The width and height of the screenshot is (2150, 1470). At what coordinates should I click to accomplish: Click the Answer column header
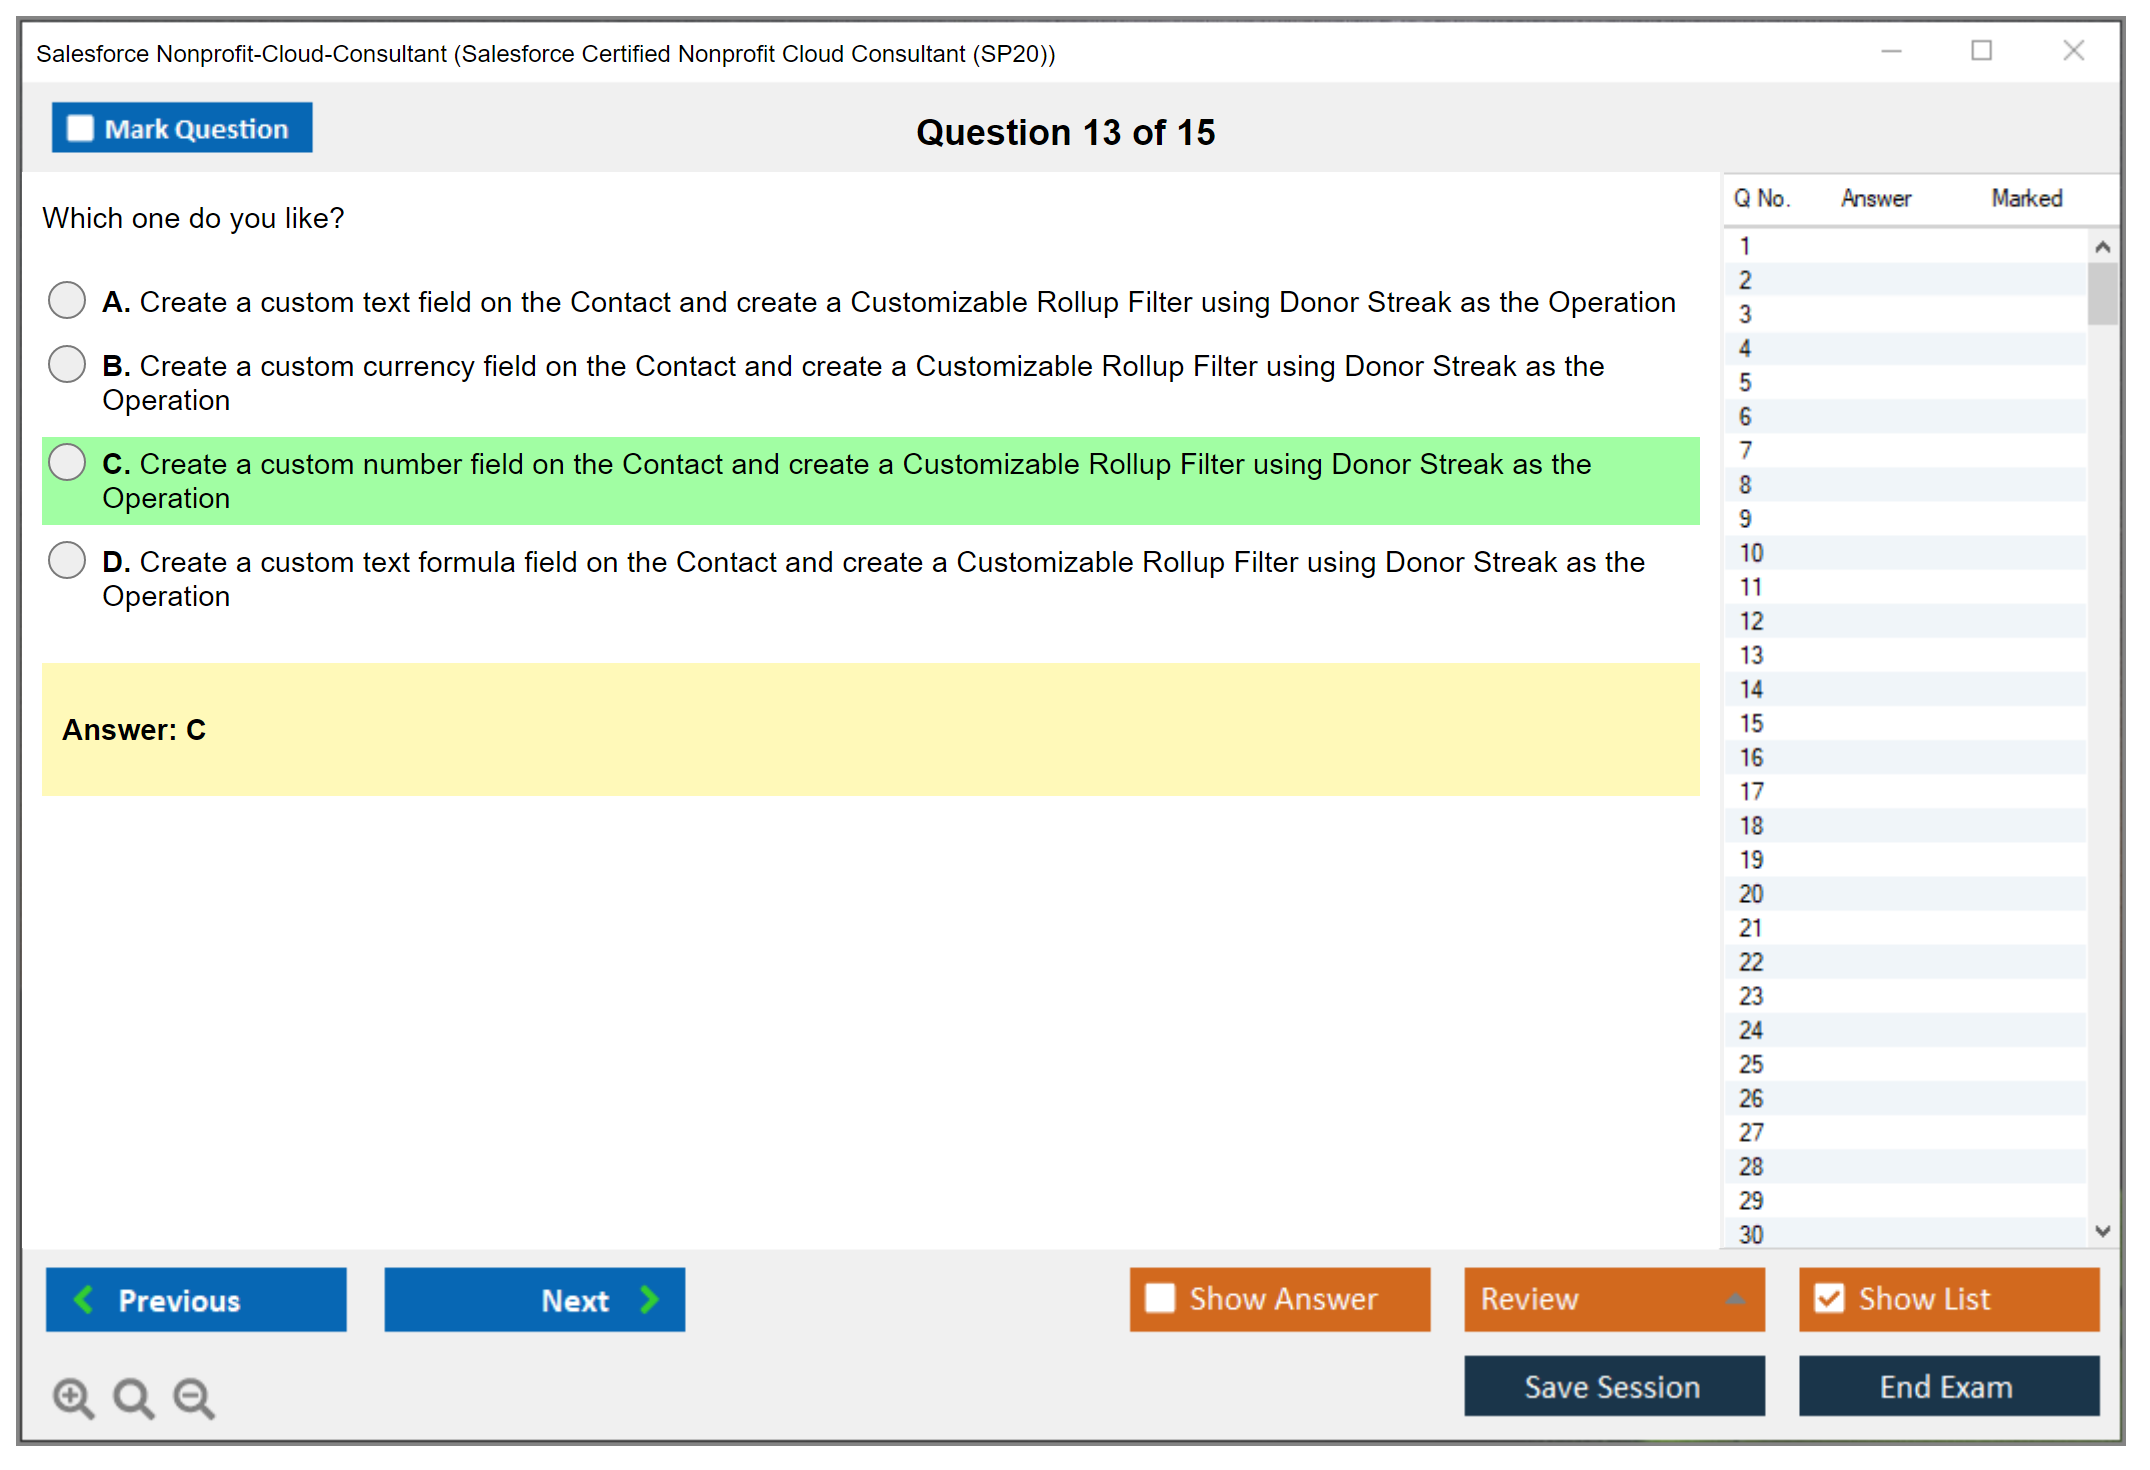tap(1875, 198)
